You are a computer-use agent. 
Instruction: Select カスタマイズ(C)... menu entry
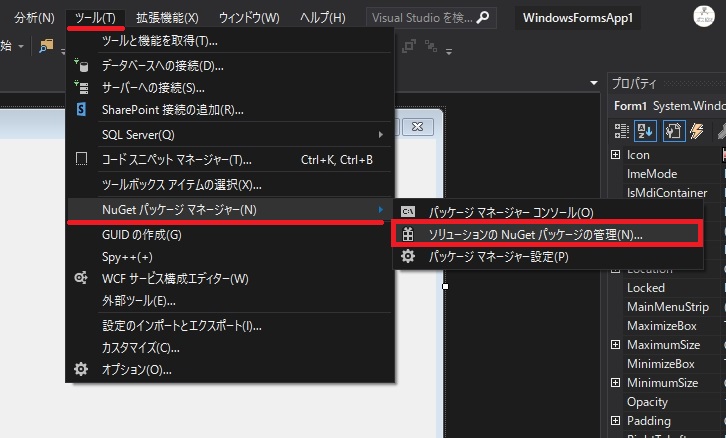click(x=230, y=348)
